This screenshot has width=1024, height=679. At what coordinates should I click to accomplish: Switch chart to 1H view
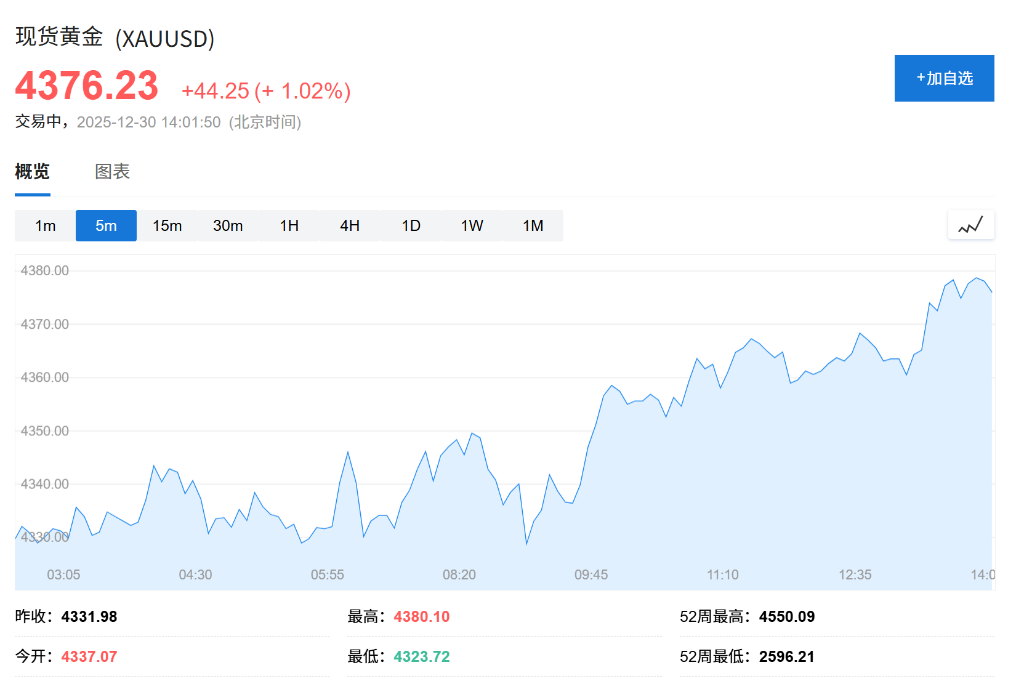(289, 225)
